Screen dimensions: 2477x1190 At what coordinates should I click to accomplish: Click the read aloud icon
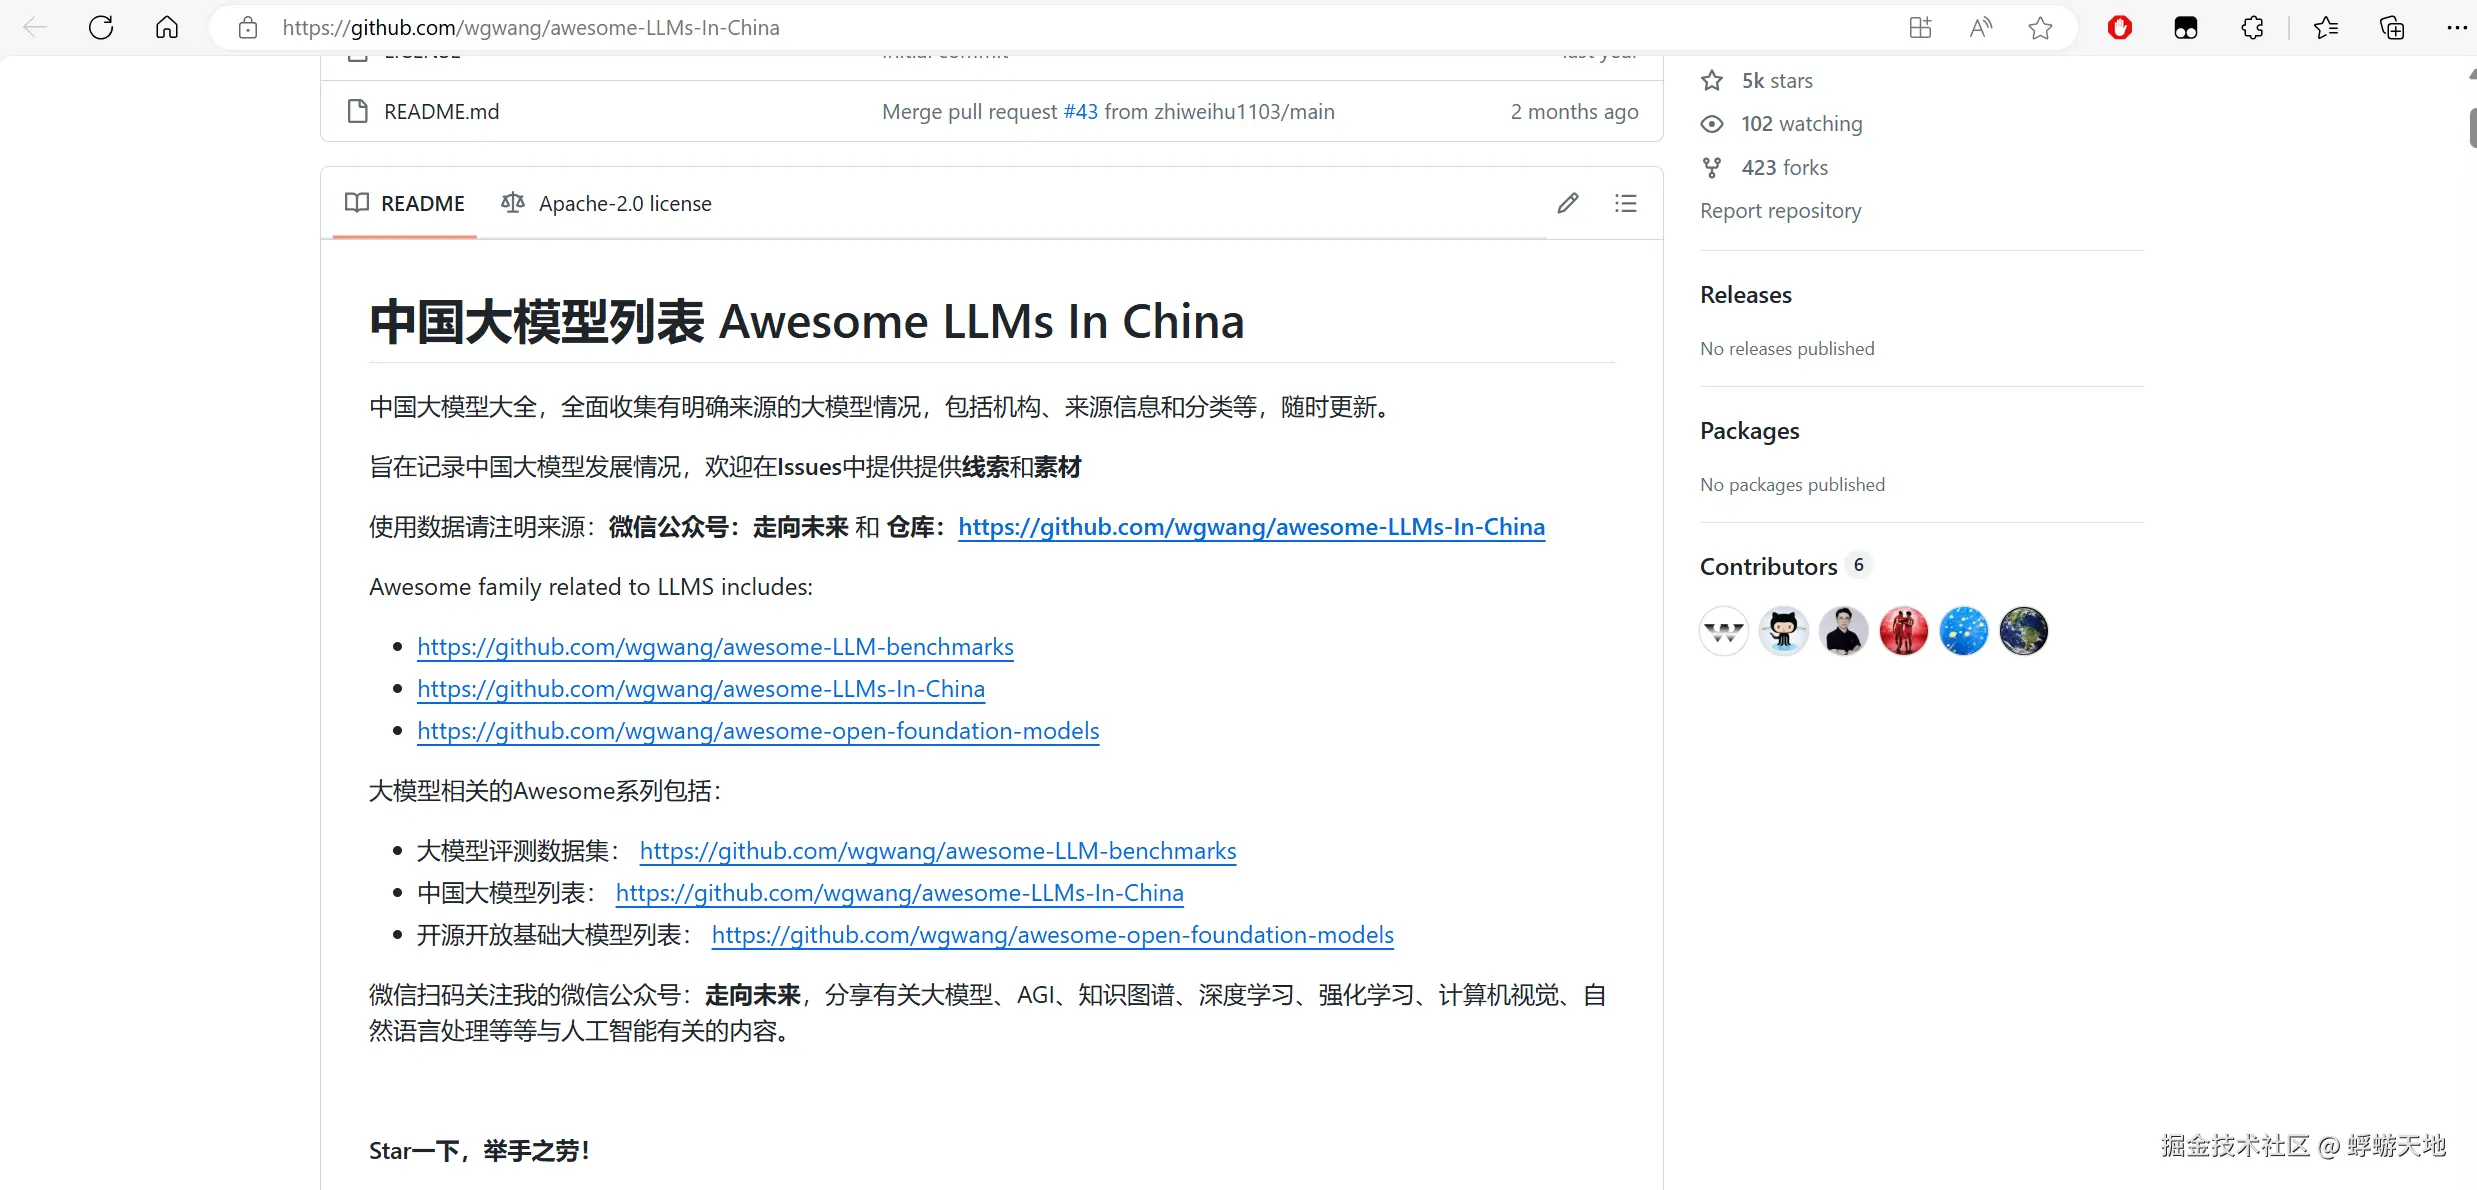(1980, 28)
